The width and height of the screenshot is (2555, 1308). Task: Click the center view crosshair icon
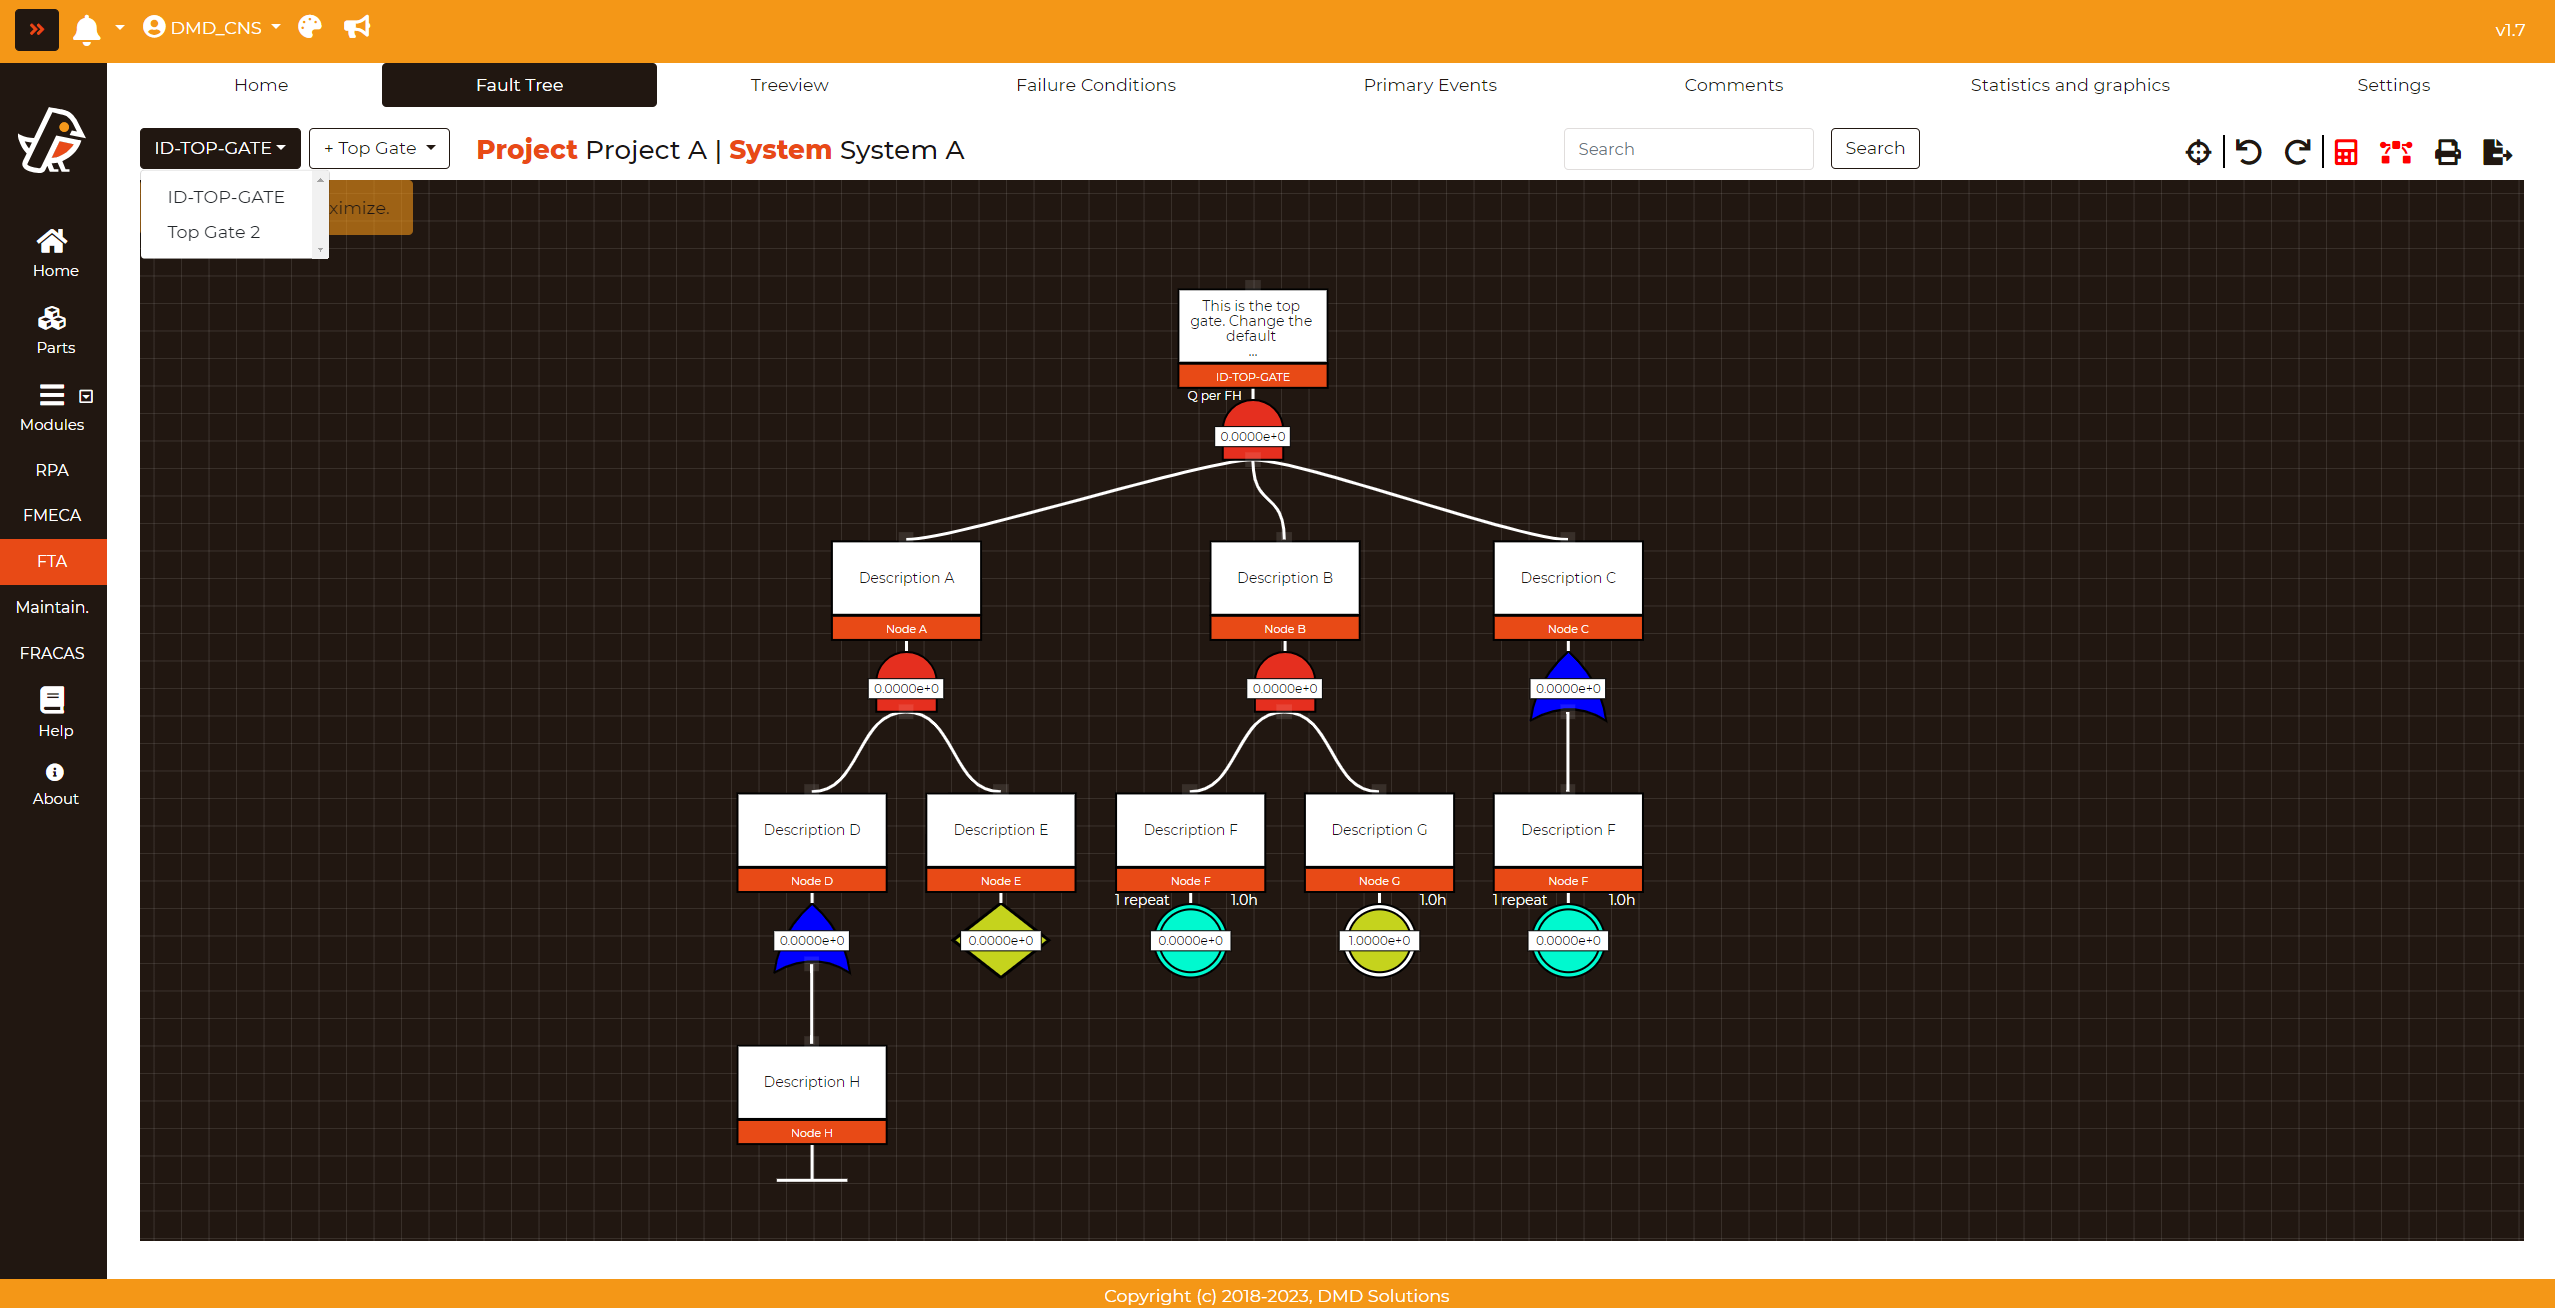[2197, 152]
